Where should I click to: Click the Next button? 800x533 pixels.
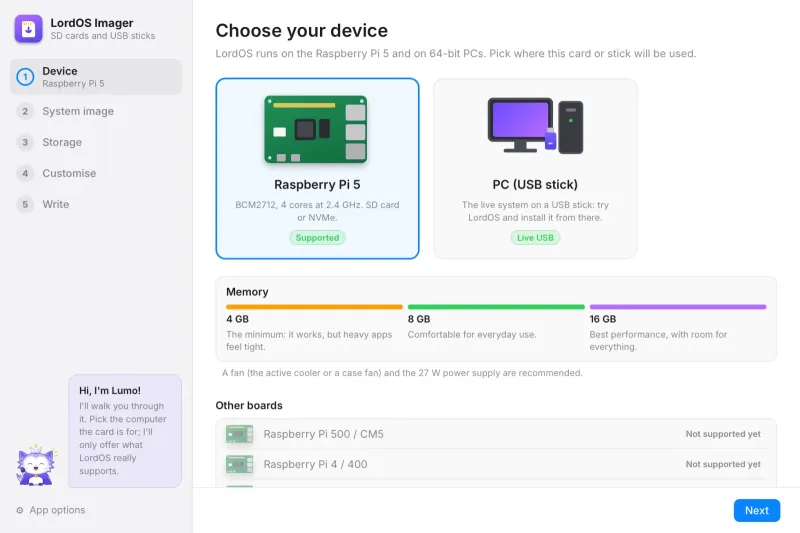(757, 510)
